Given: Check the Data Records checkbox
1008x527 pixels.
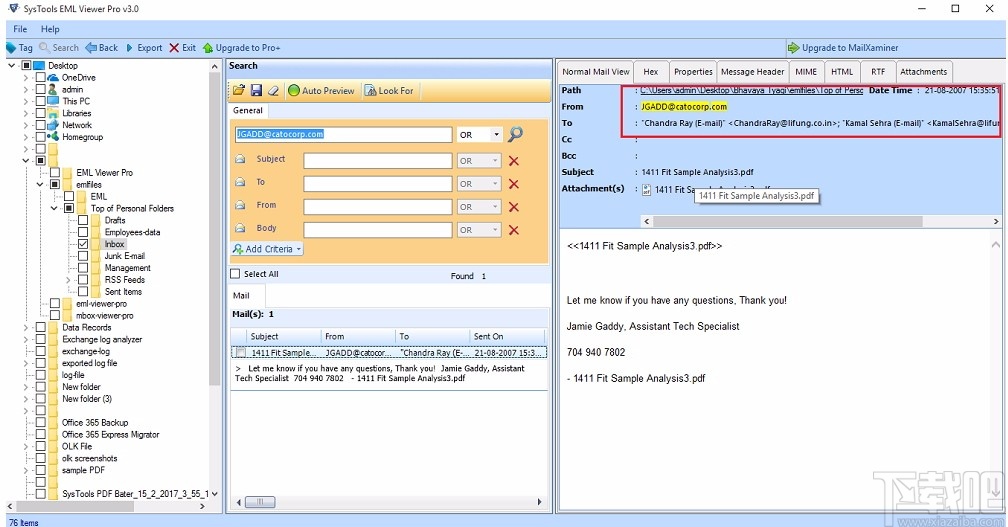Looking at the screenshot, I should 40,327.
